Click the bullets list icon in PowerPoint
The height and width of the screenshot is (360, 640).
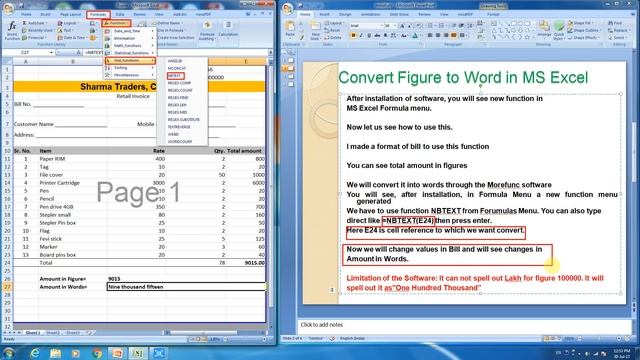coord(431,26)
